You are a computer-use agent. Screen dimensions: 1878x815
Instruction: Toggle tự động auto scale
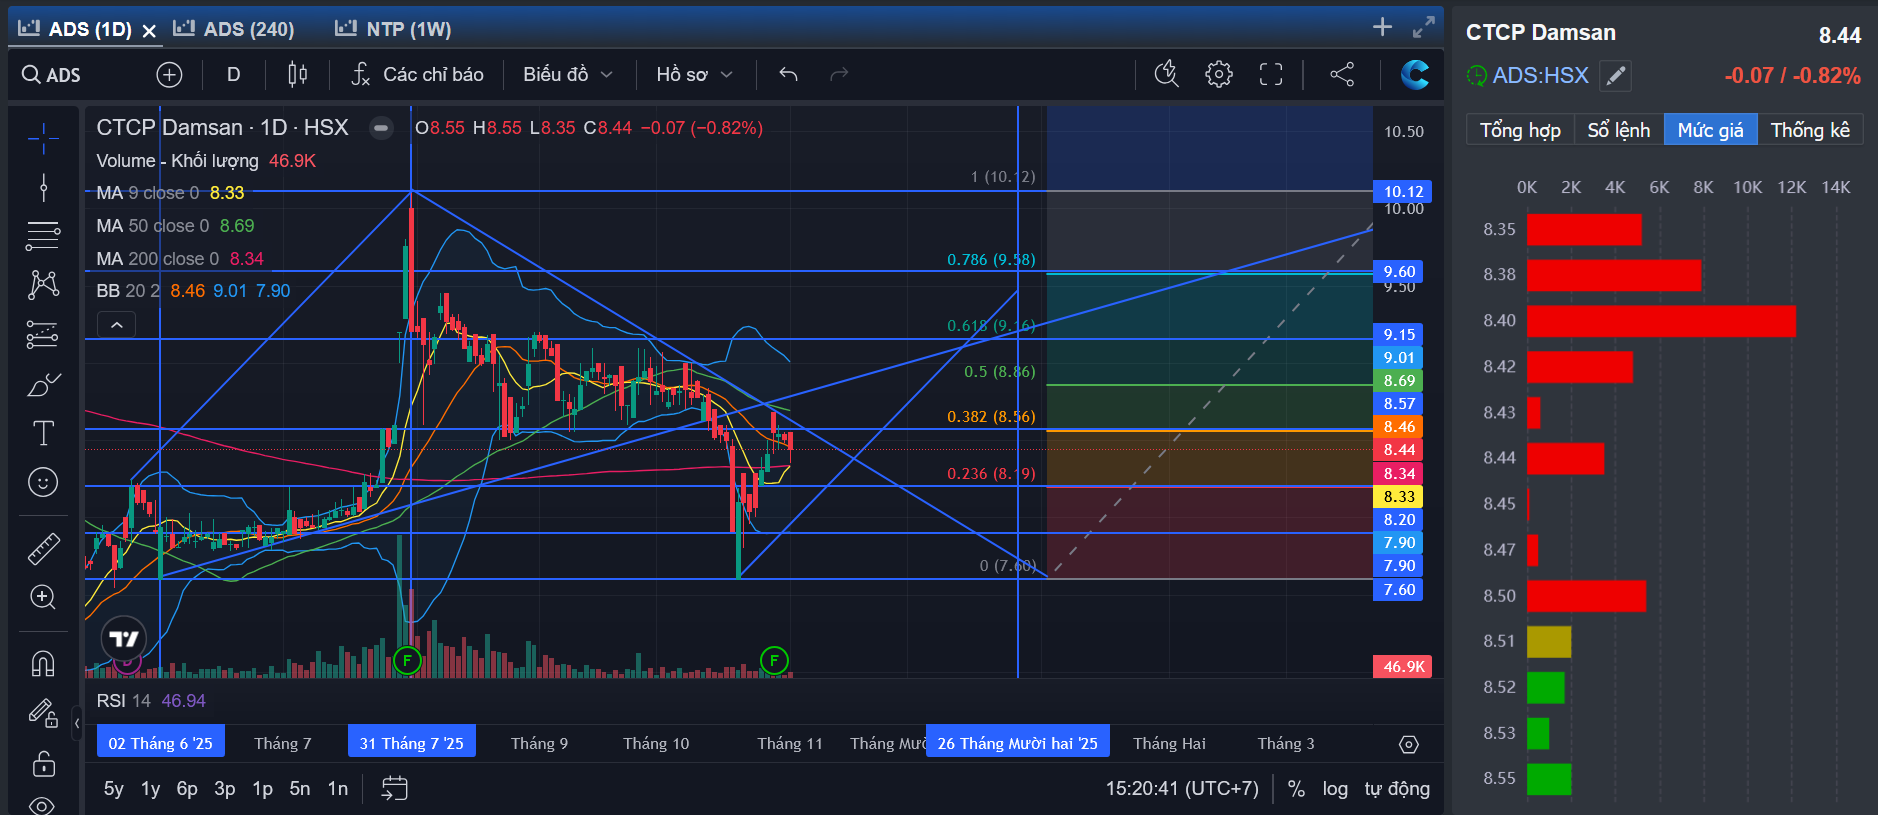(1397, 789)
